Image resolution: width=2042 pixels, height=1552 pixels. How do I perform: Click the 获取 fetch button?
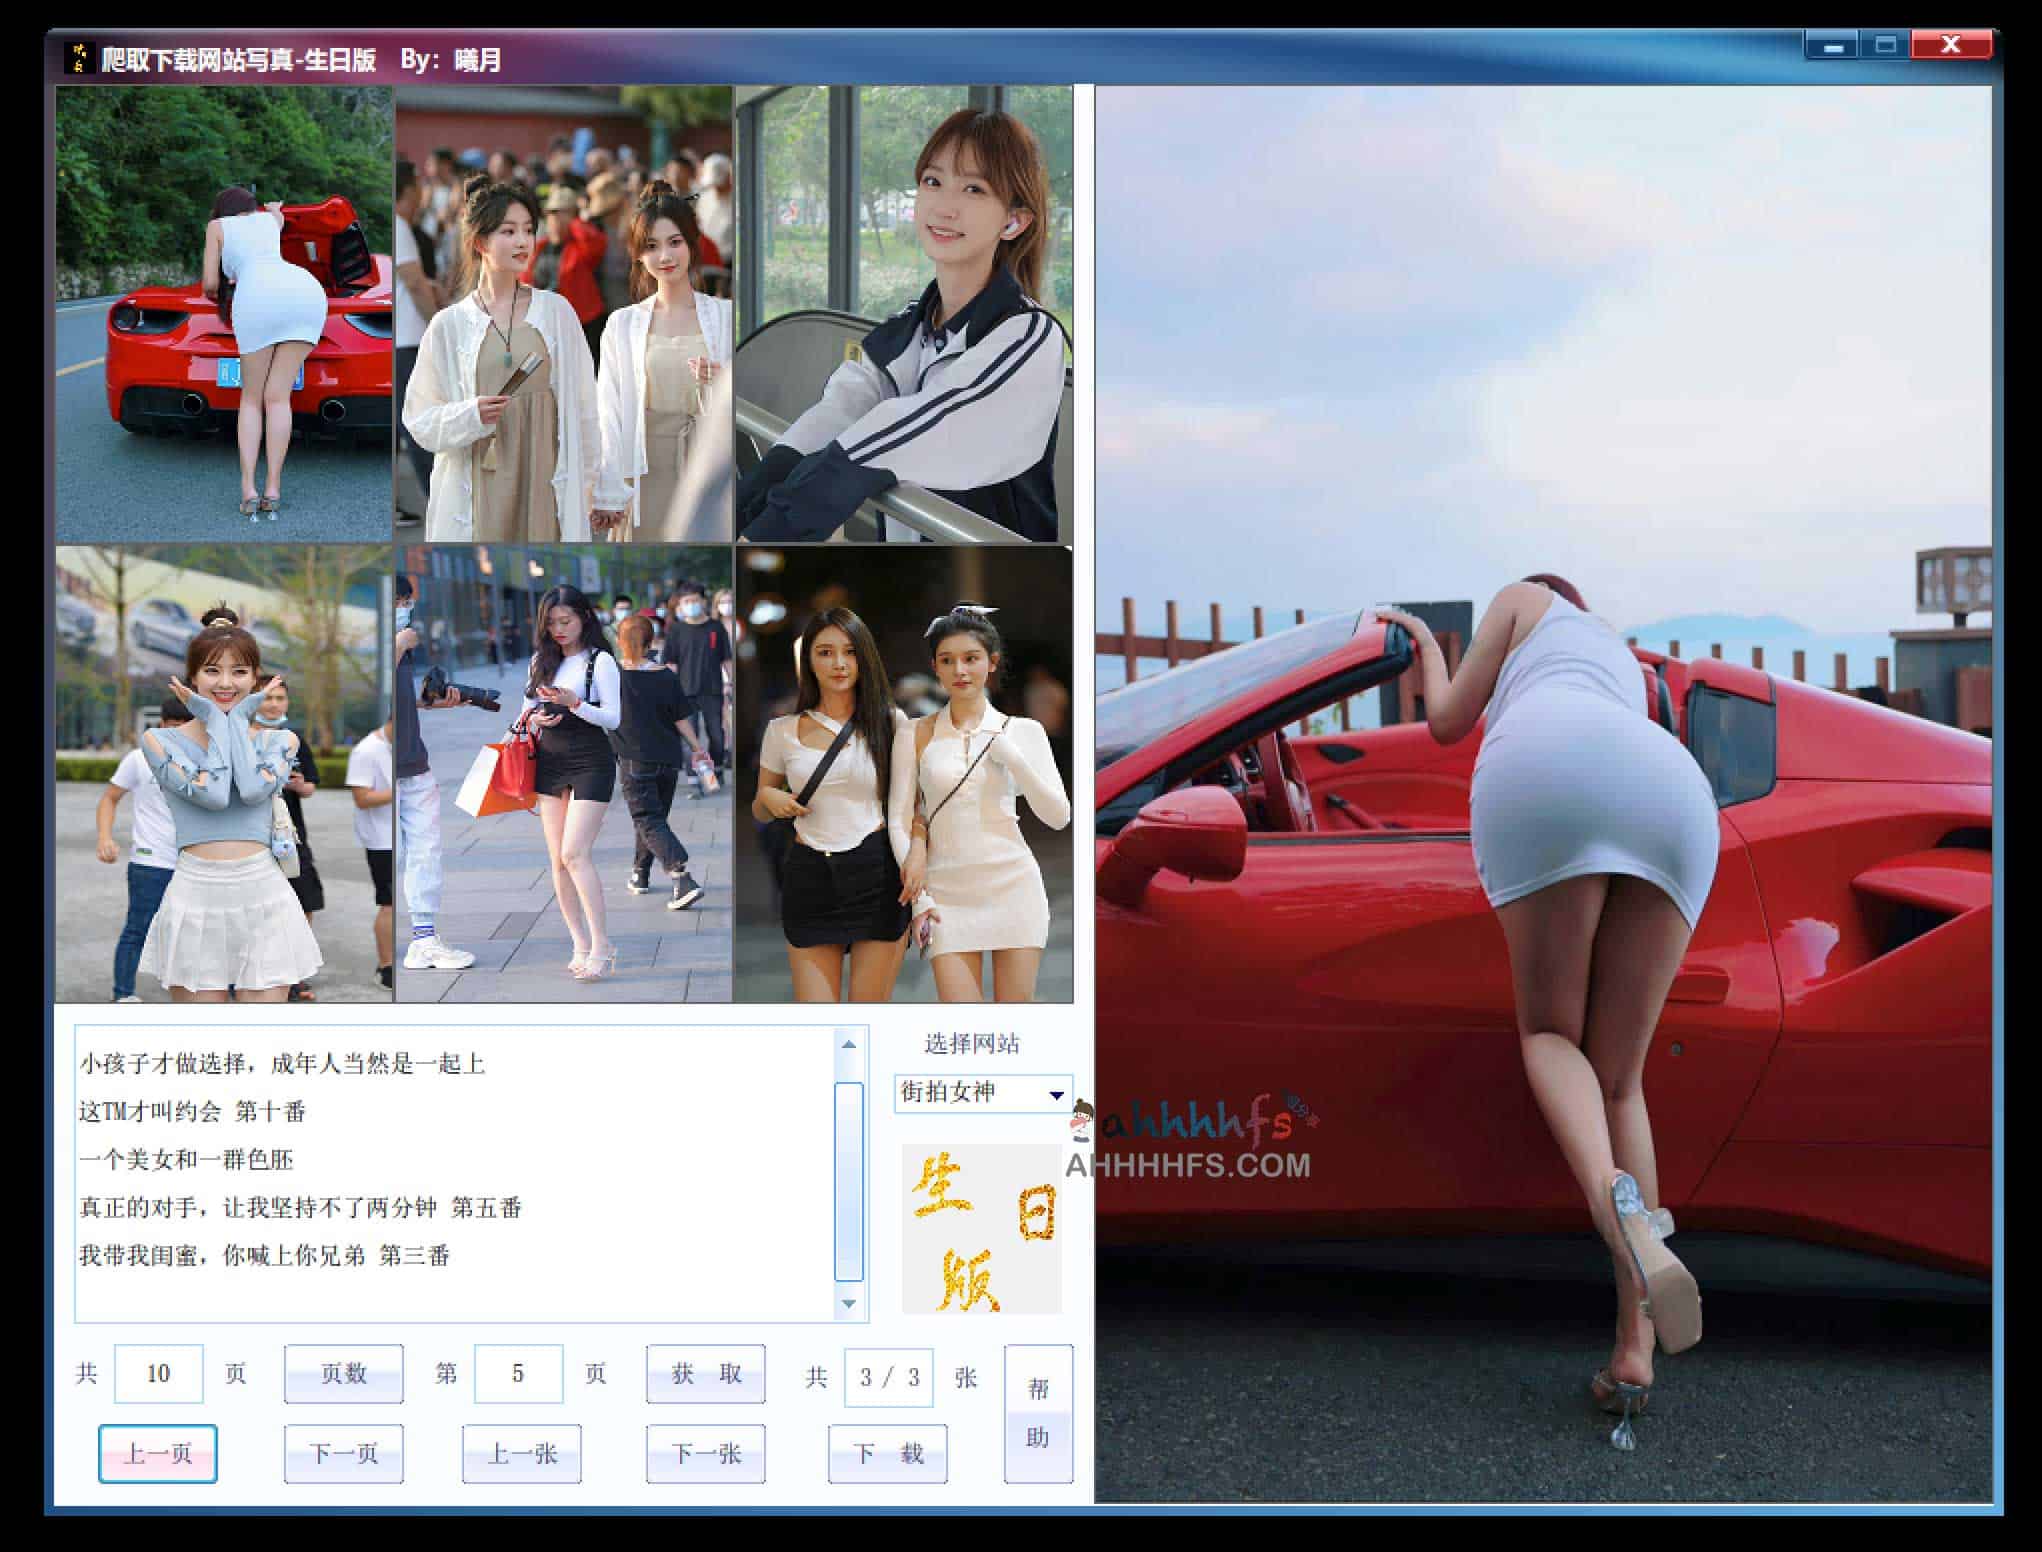(705, 1373)
